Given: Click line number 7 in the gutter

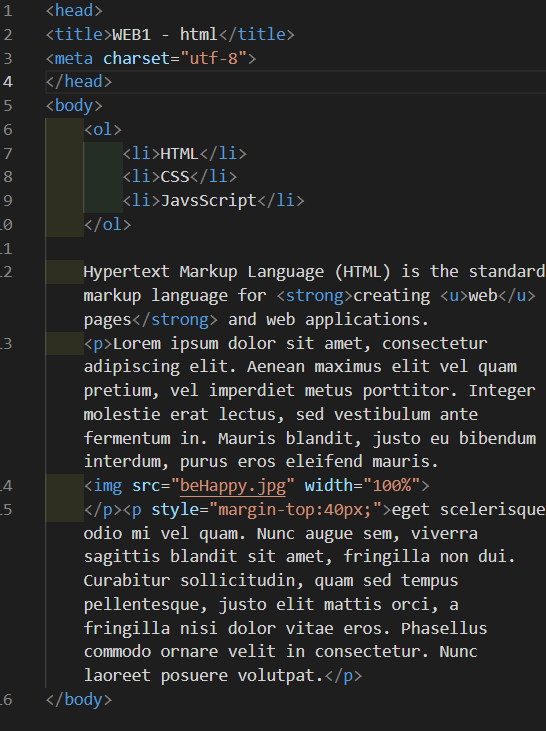Looking at the screenshot, I should pyautogui.click(x=7, y=153).
